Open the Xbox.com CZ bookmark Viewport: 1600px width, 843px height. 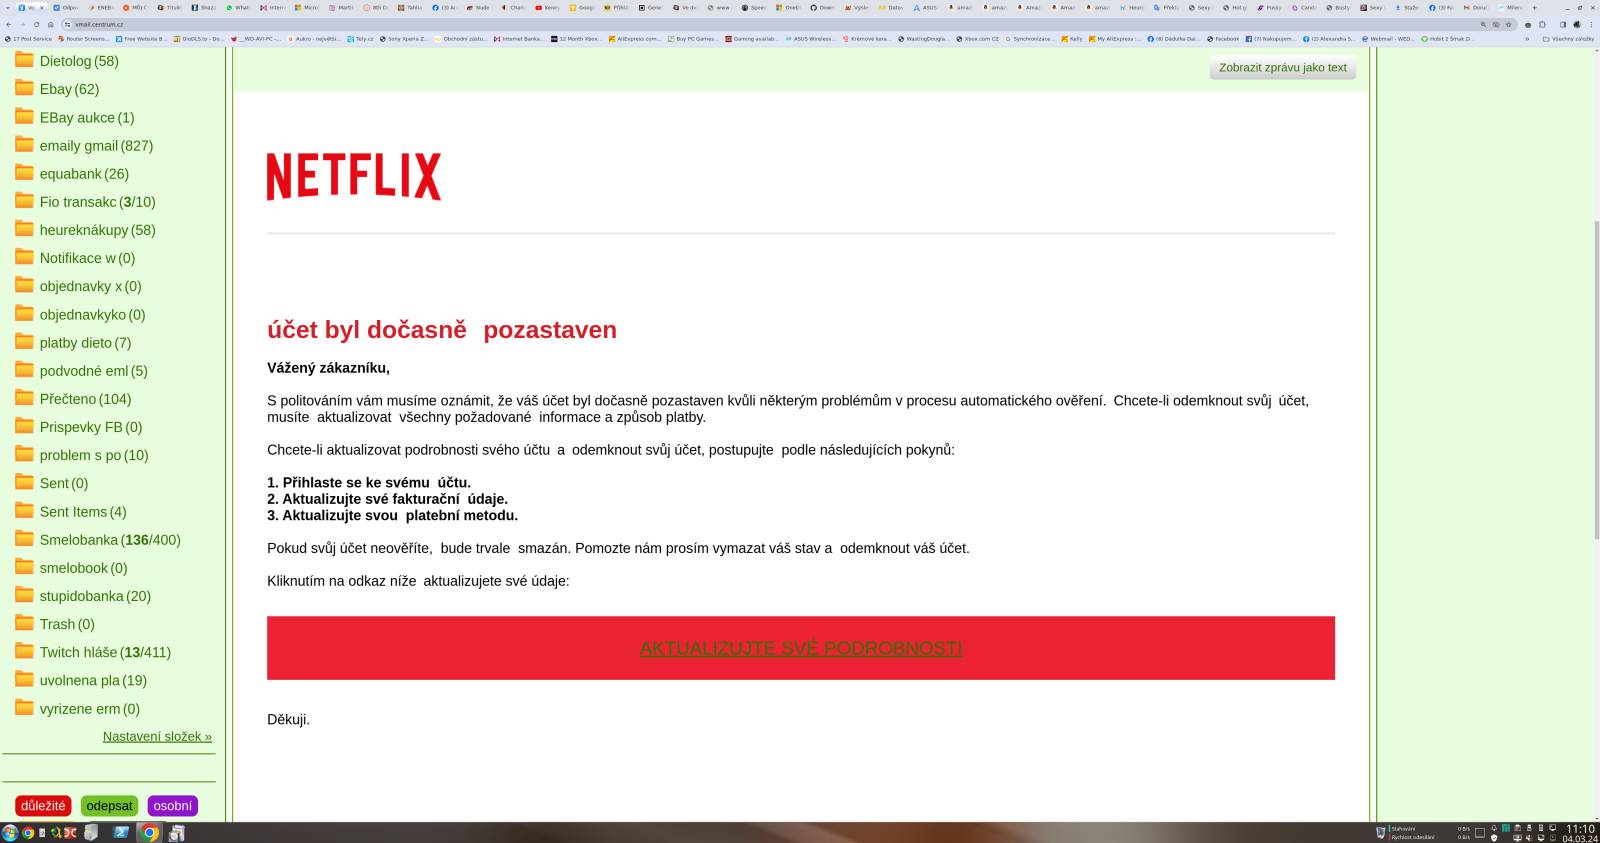pos(977,39)
